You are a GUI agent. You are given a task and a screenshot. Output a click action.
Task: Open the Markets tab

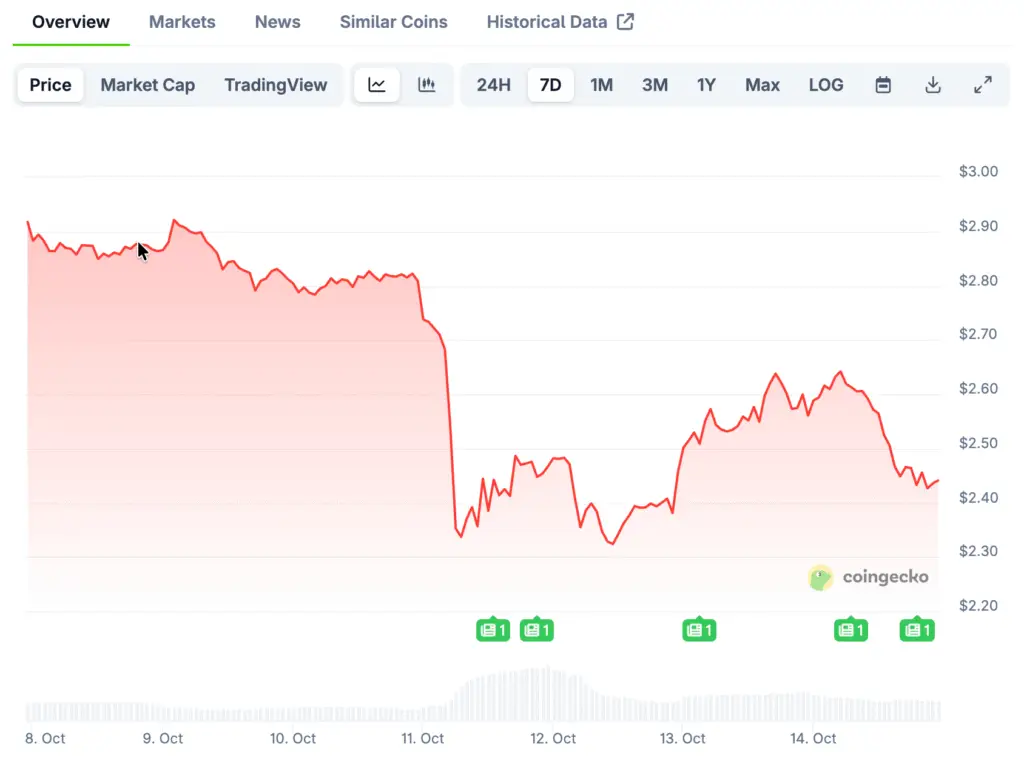click(182, 22)
